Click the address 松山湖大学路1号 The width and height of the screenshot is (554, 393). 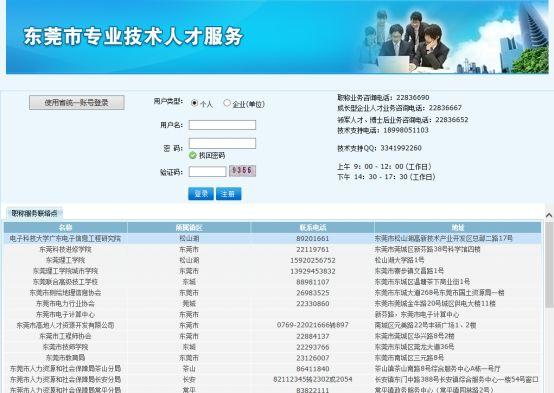point(400,260)
